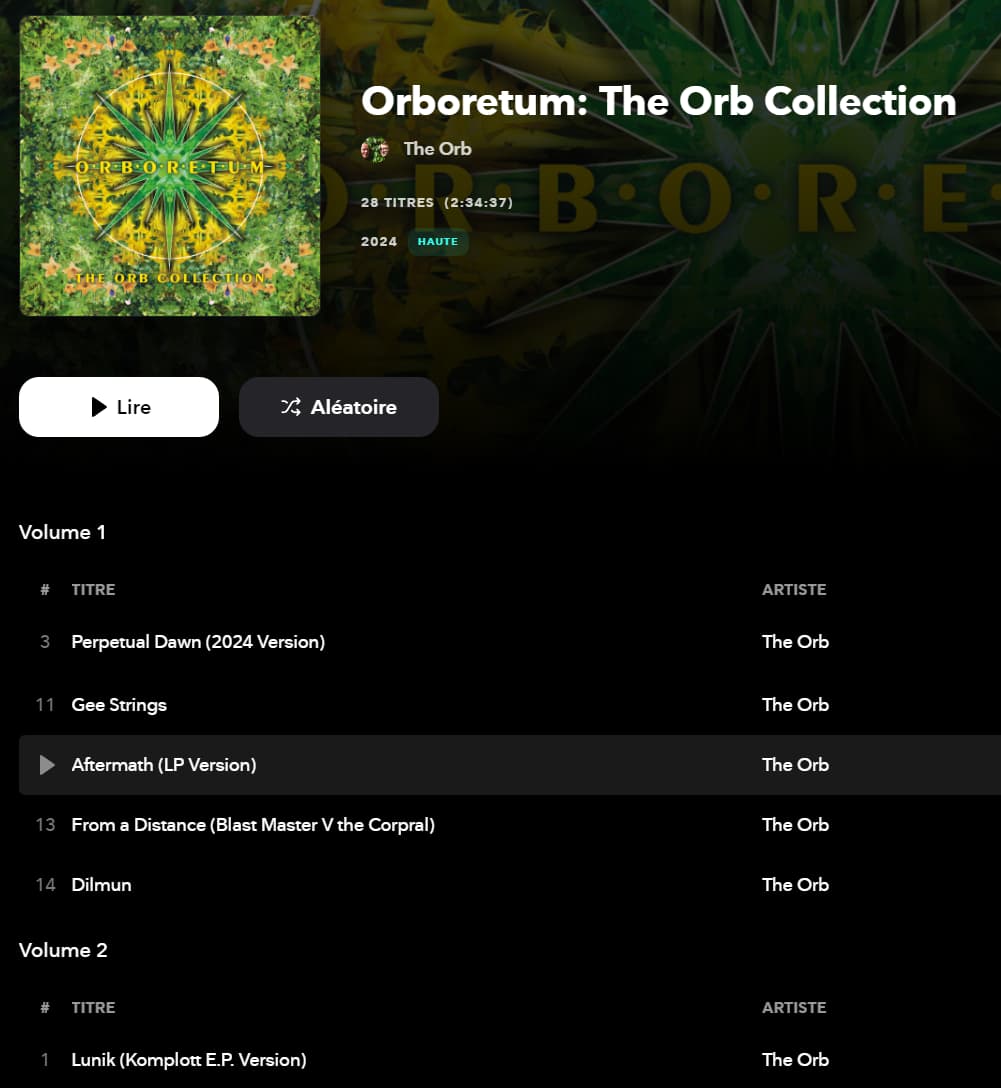Click the play triangle on Aftermath row
1001x1088 pixels.
[46, 765]
